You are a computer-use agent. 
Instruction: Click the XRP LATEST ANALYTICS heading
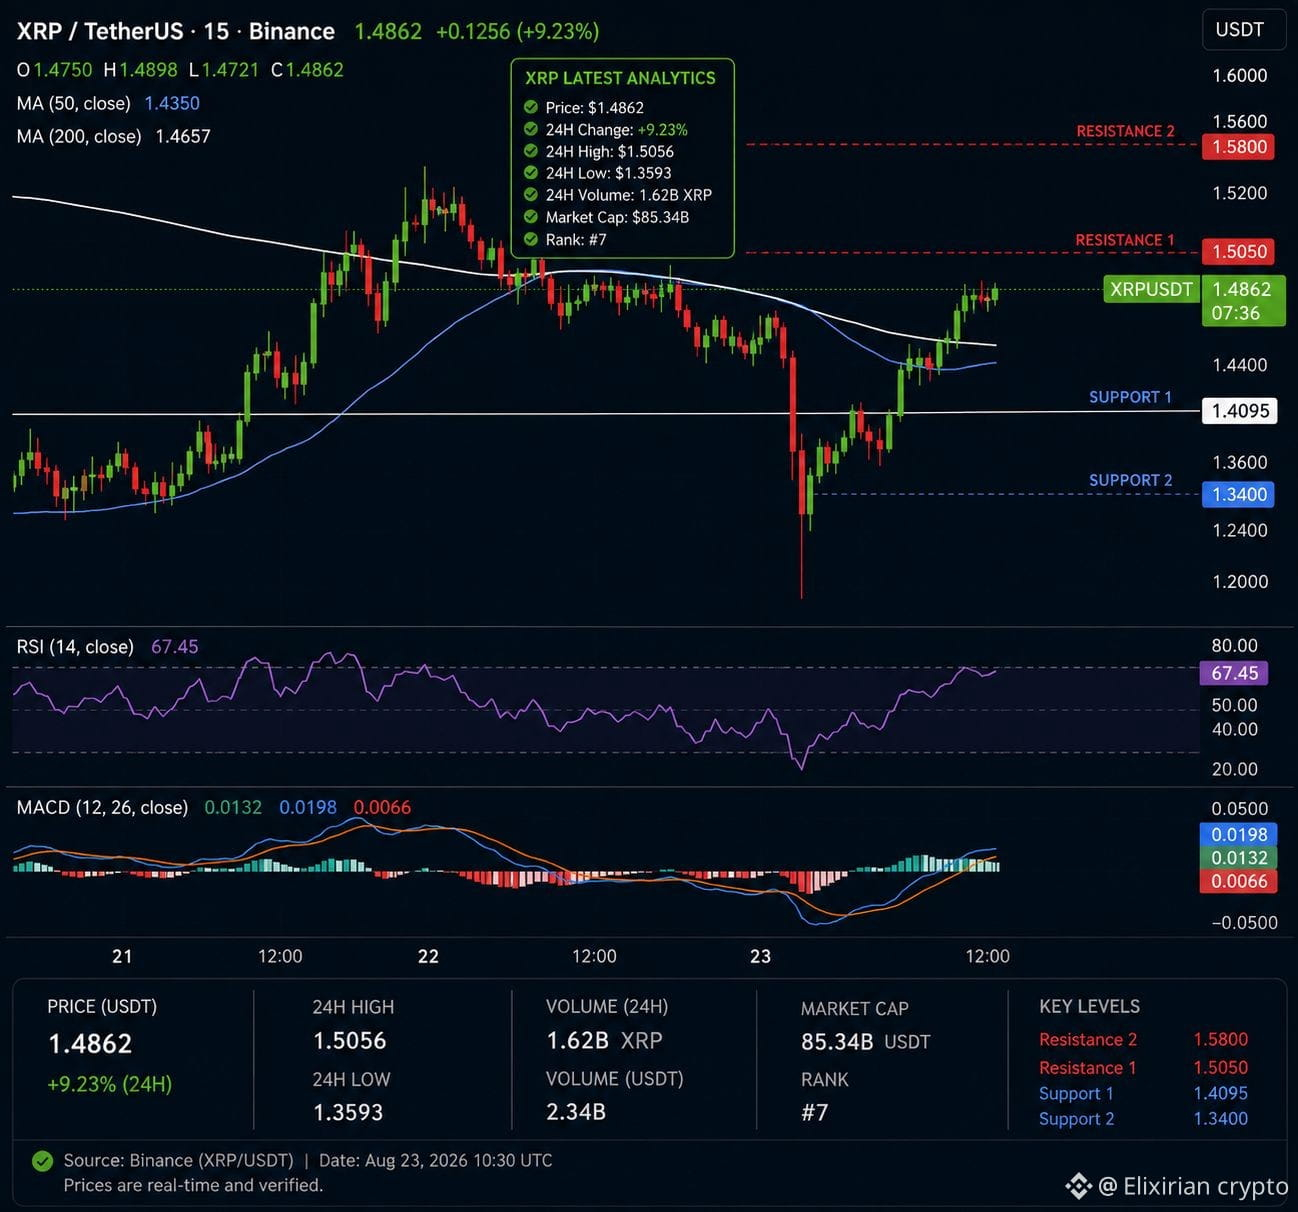pos(620,78)
